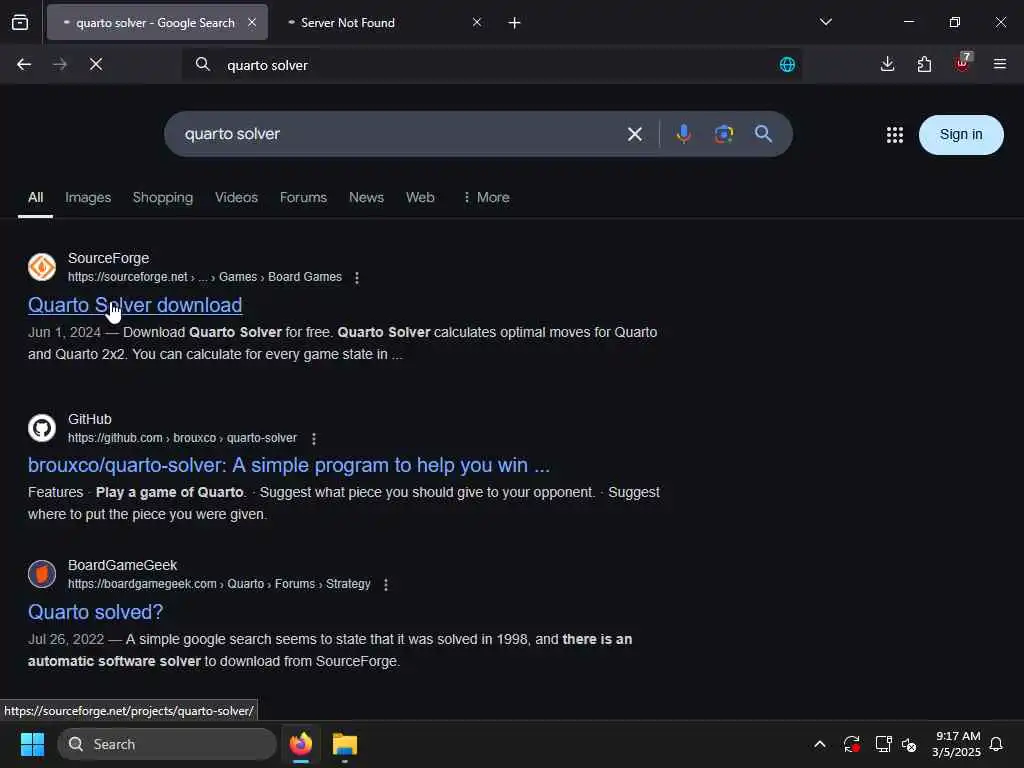Select the Videos search tab
Image resolution: width=1024 pixels, height=768 pixels.
tap(236, 197)
